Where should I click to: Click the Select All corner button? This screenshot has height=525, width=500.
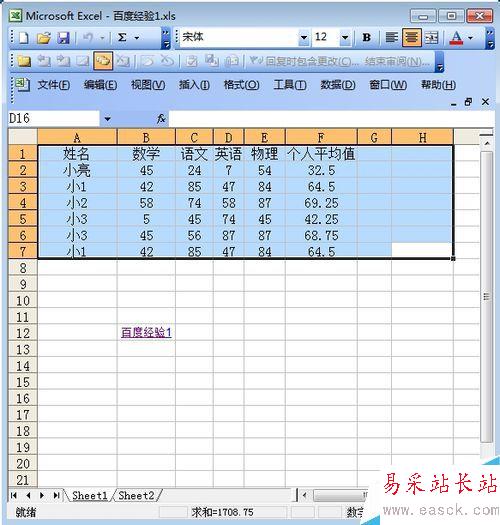[23, 137]
